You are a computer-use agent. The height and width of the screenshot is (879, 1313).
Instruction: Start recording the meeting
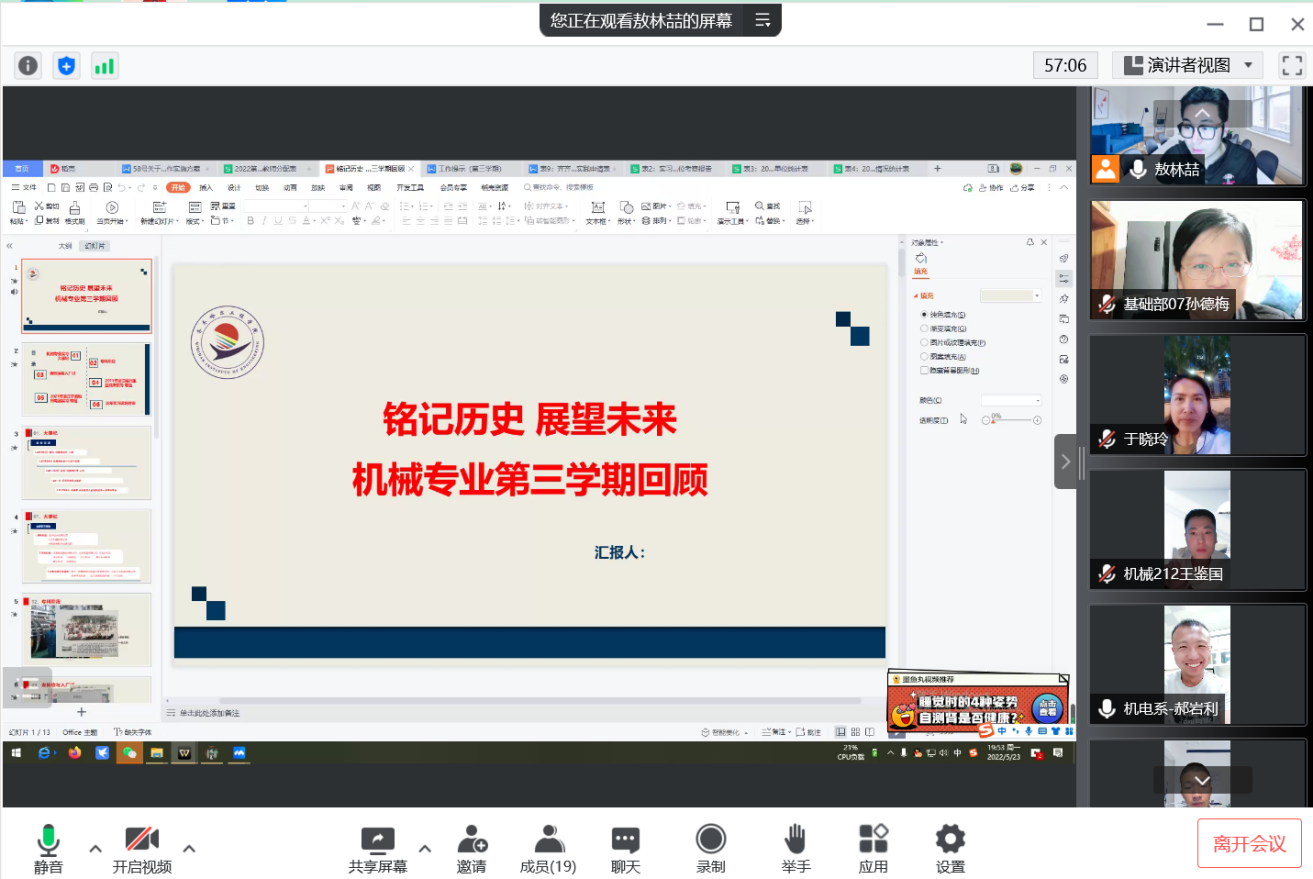(x=710, y=840)
